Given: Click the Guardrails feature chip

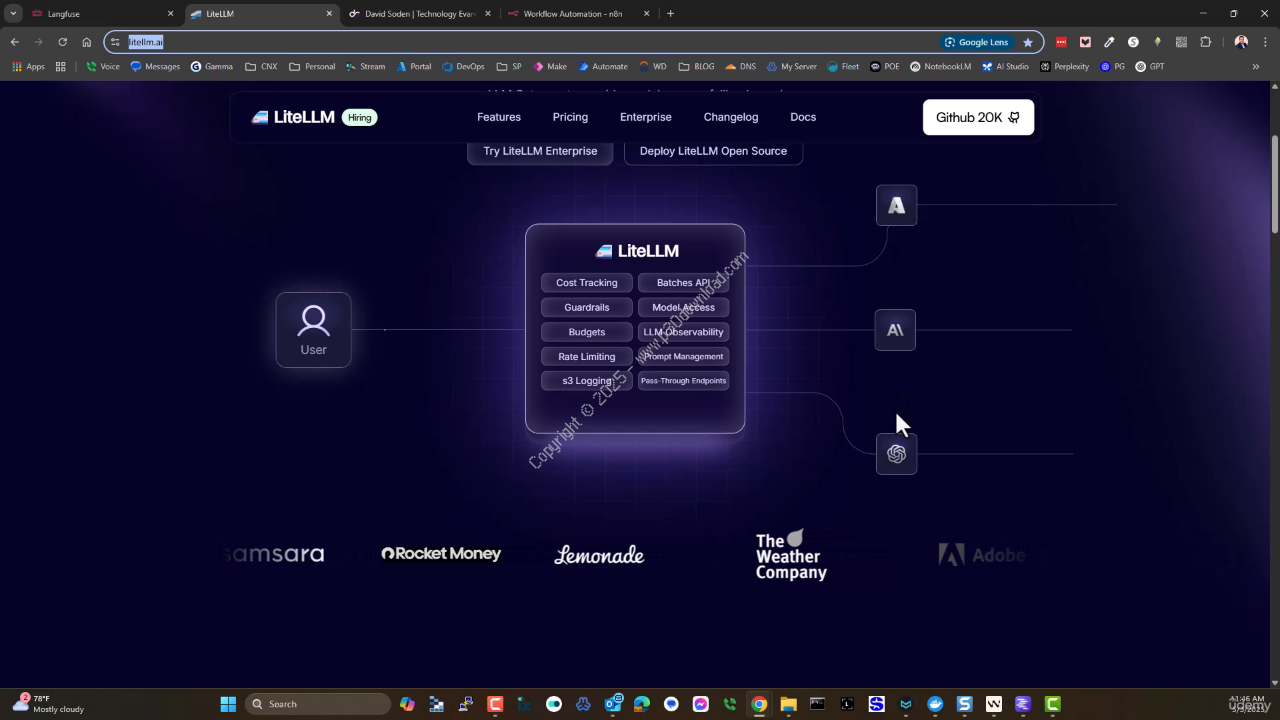Looking at the screenshot, I should pos(587,307).
